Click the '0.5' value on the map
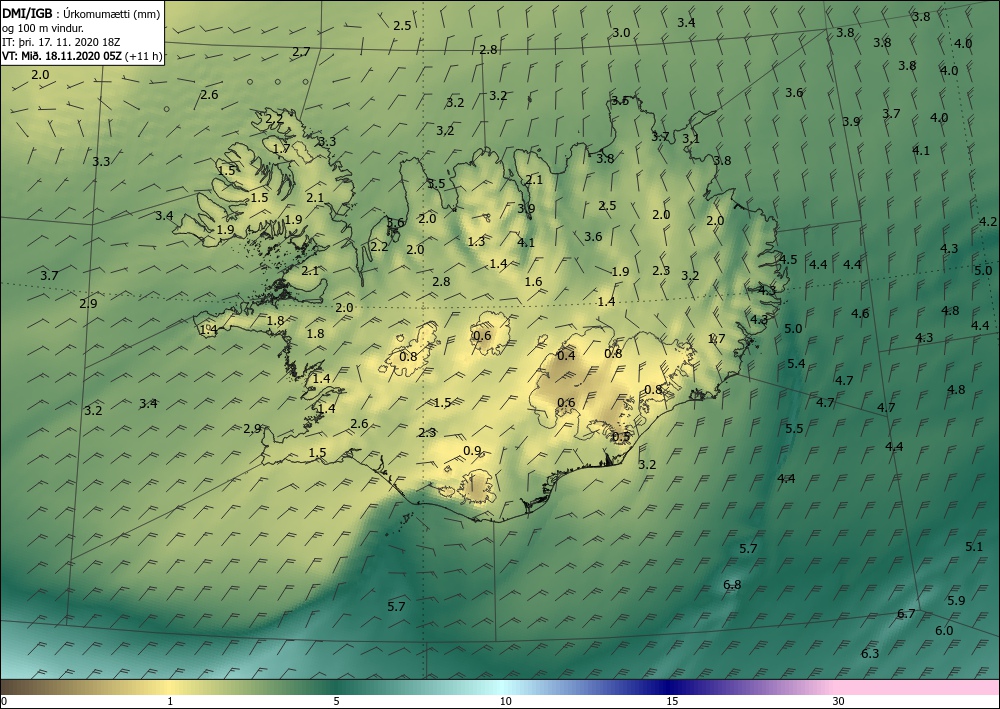 coord(621,437)
